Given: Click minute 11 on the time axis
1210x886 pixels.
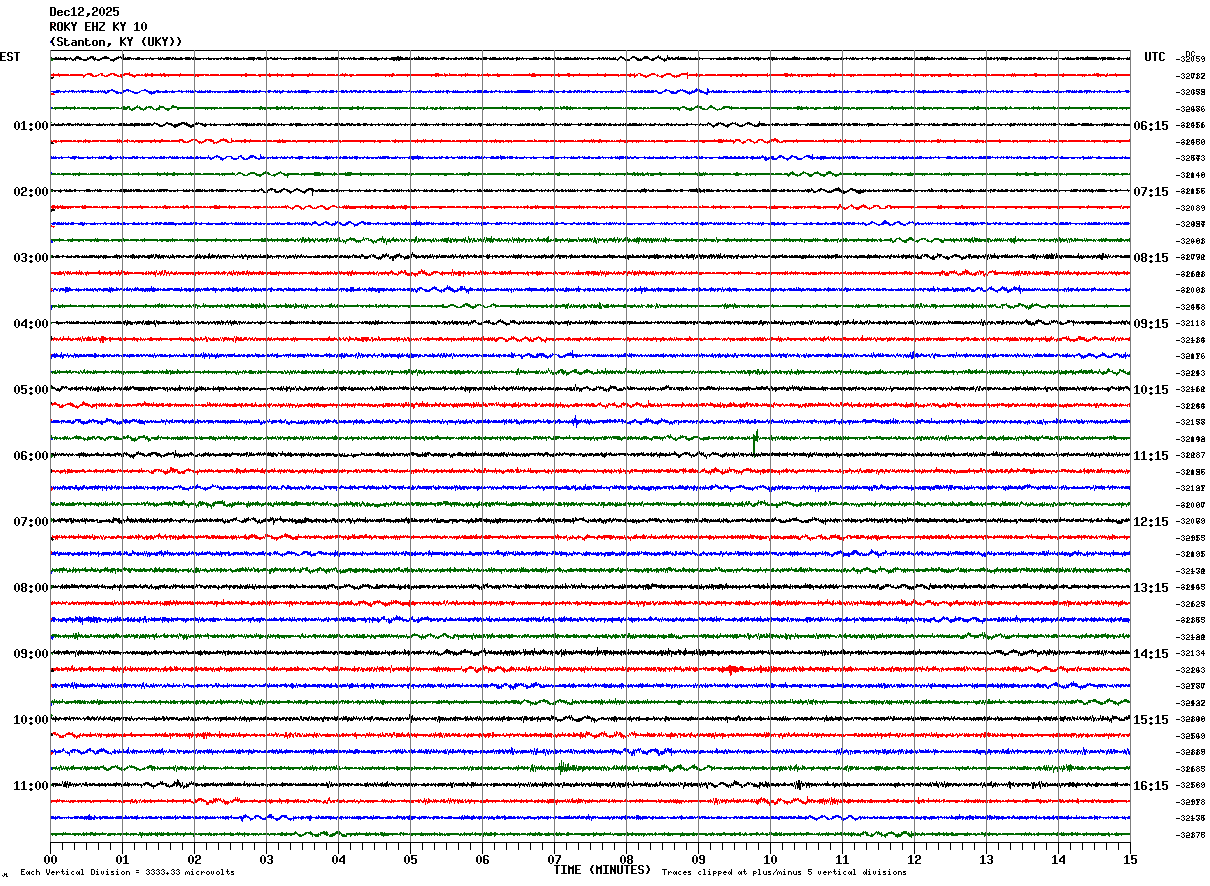Looking at the screenshot, I should click(842, 859).
